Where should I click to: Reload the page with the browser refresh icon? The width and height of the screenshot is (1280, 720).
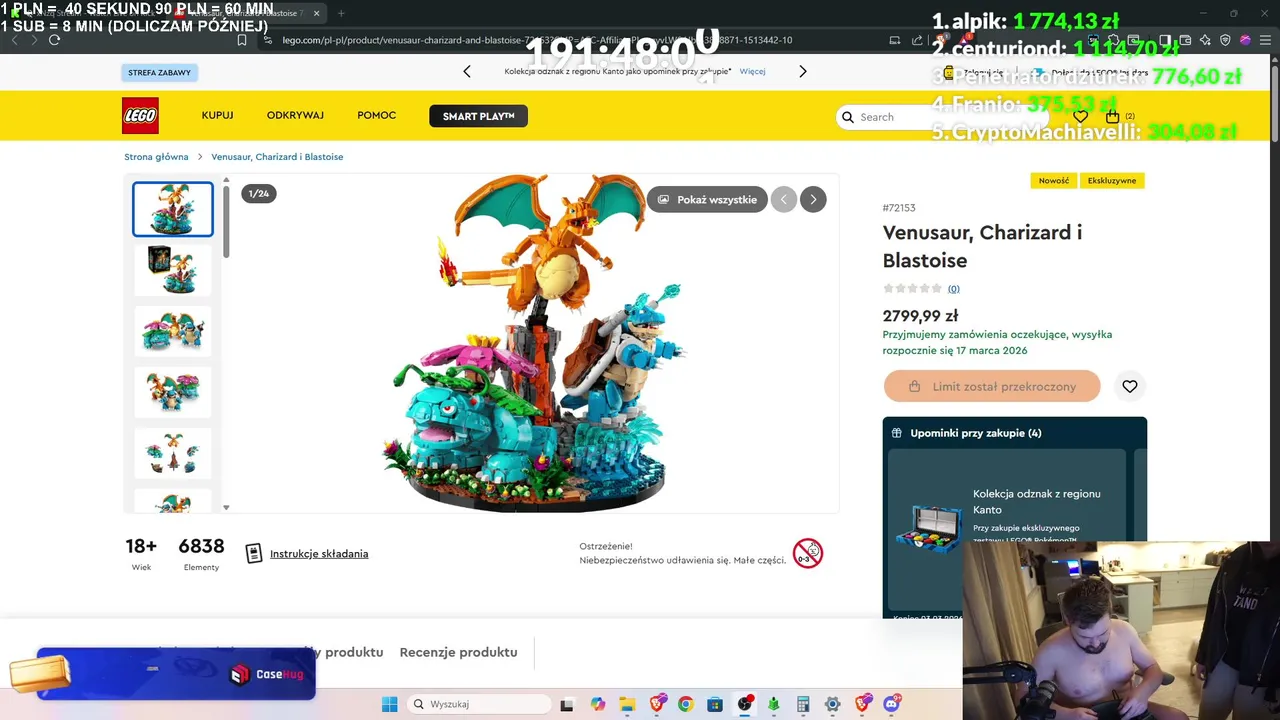click(54, 40)
